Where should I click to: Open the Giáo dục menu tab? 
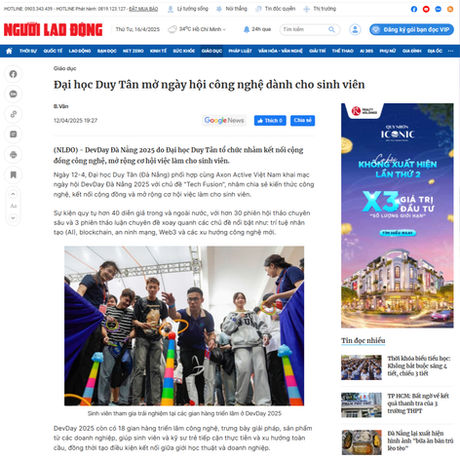[x=212, y=51]
